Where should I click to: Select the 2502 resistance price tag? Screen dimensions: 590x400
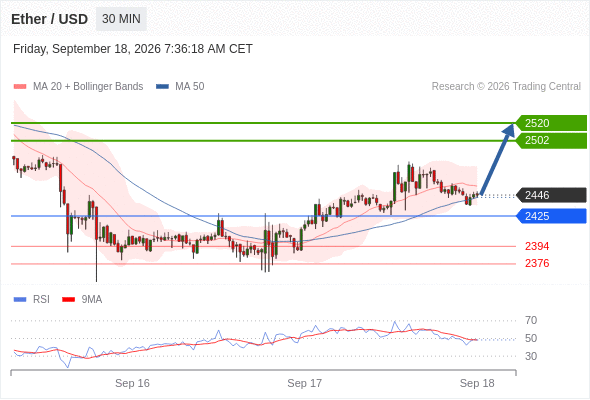(x=551, y=140)
